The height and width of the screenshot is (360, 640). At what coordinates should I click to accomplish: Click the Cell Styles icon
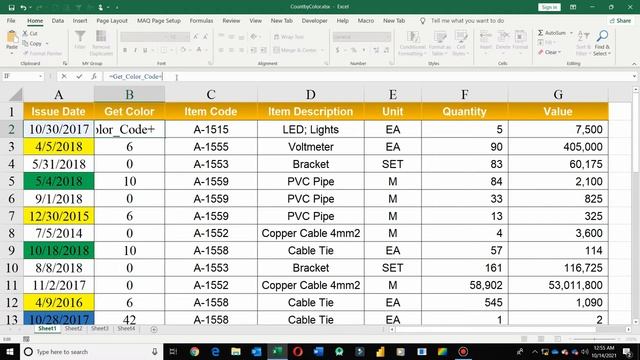coord(460,43)
